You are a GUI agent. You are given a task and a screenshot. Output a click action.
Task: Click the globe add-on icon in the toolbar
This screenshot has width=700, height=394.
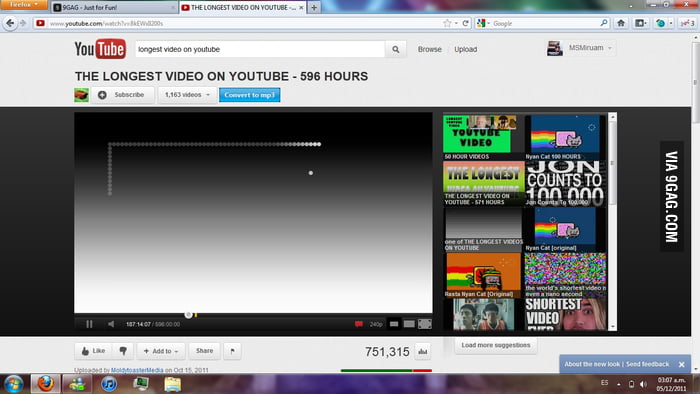pos(661,23)
